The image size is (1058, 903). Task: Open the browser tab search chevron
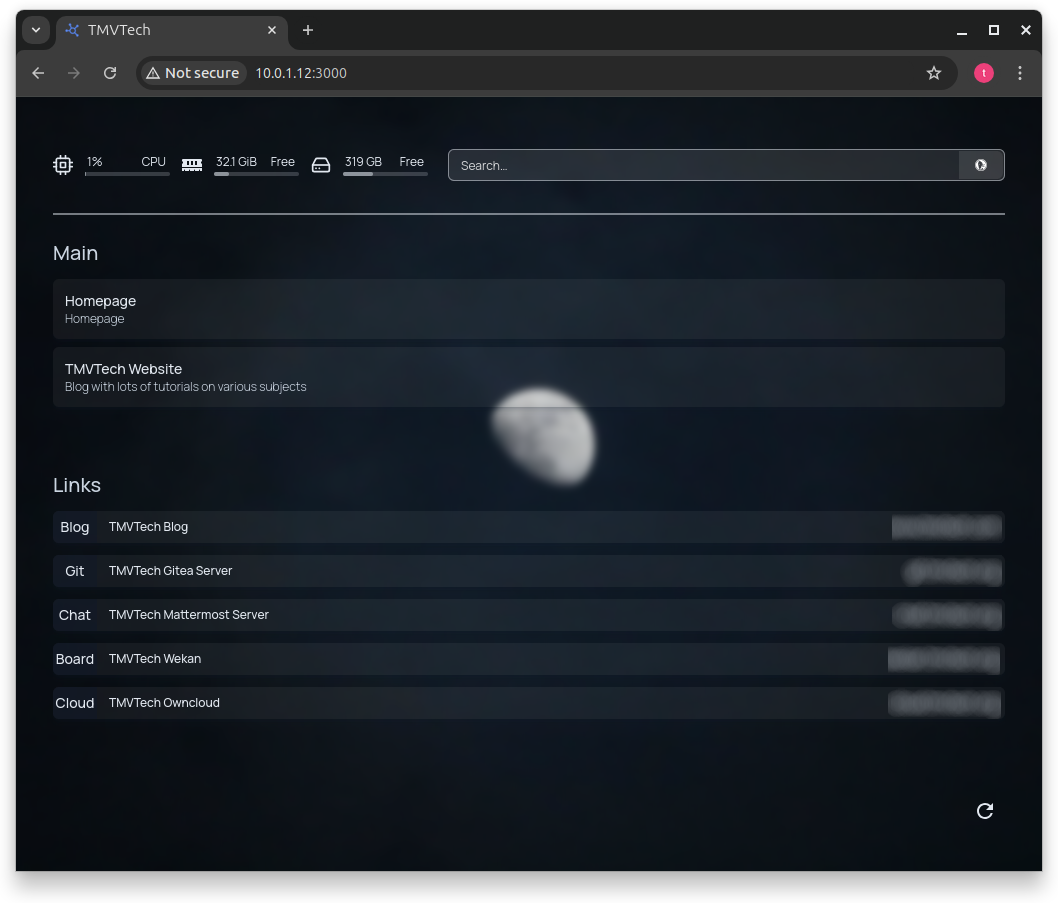point(36,30)
